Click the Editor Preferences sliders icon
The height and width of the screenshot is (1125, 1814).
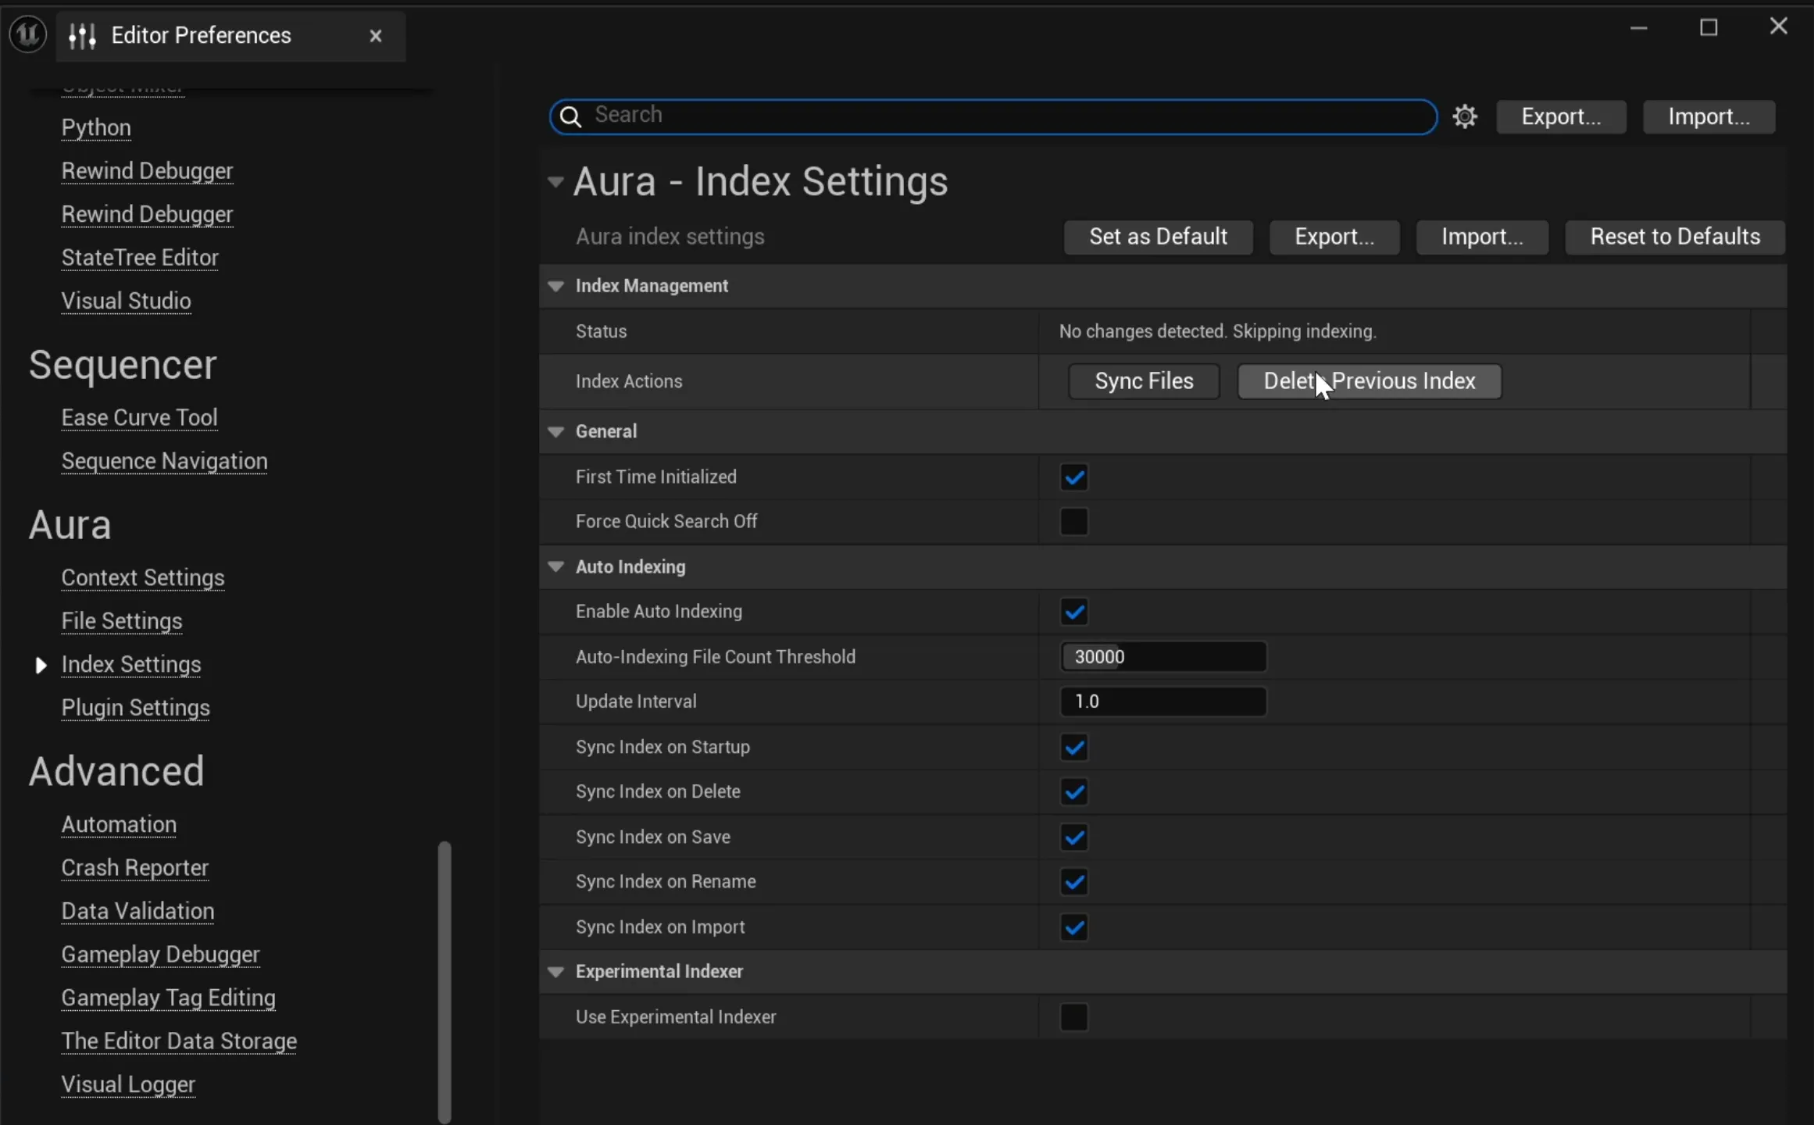82,36
